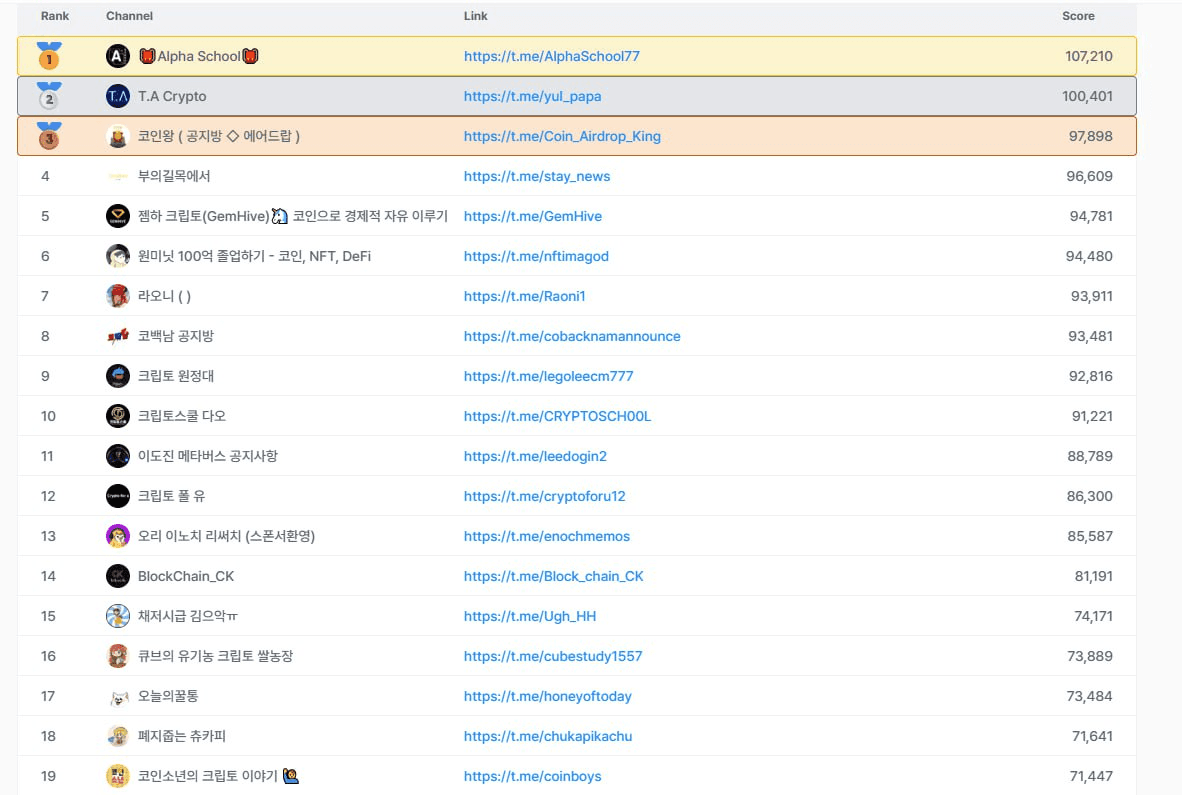1182x795 pixels.
Task: Open the t.me/AlphaSchool77 link
Action: [551, 56]
